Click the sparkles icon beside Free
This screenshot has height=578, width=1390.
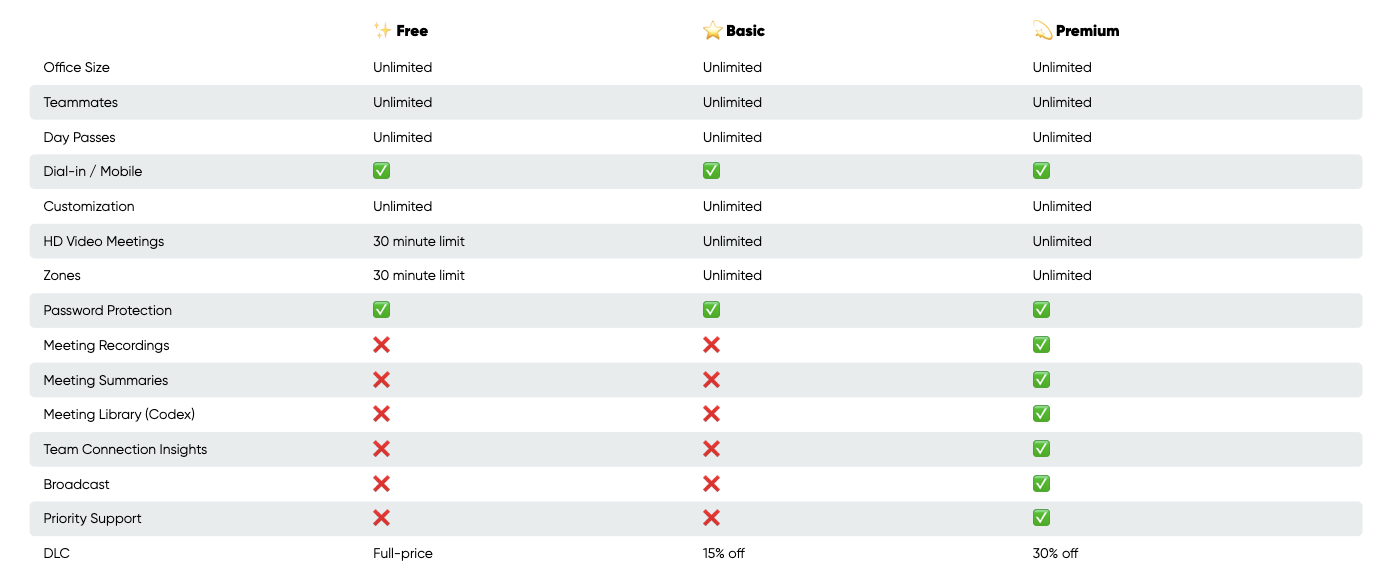pyautogui.click(x=382, y=31)
